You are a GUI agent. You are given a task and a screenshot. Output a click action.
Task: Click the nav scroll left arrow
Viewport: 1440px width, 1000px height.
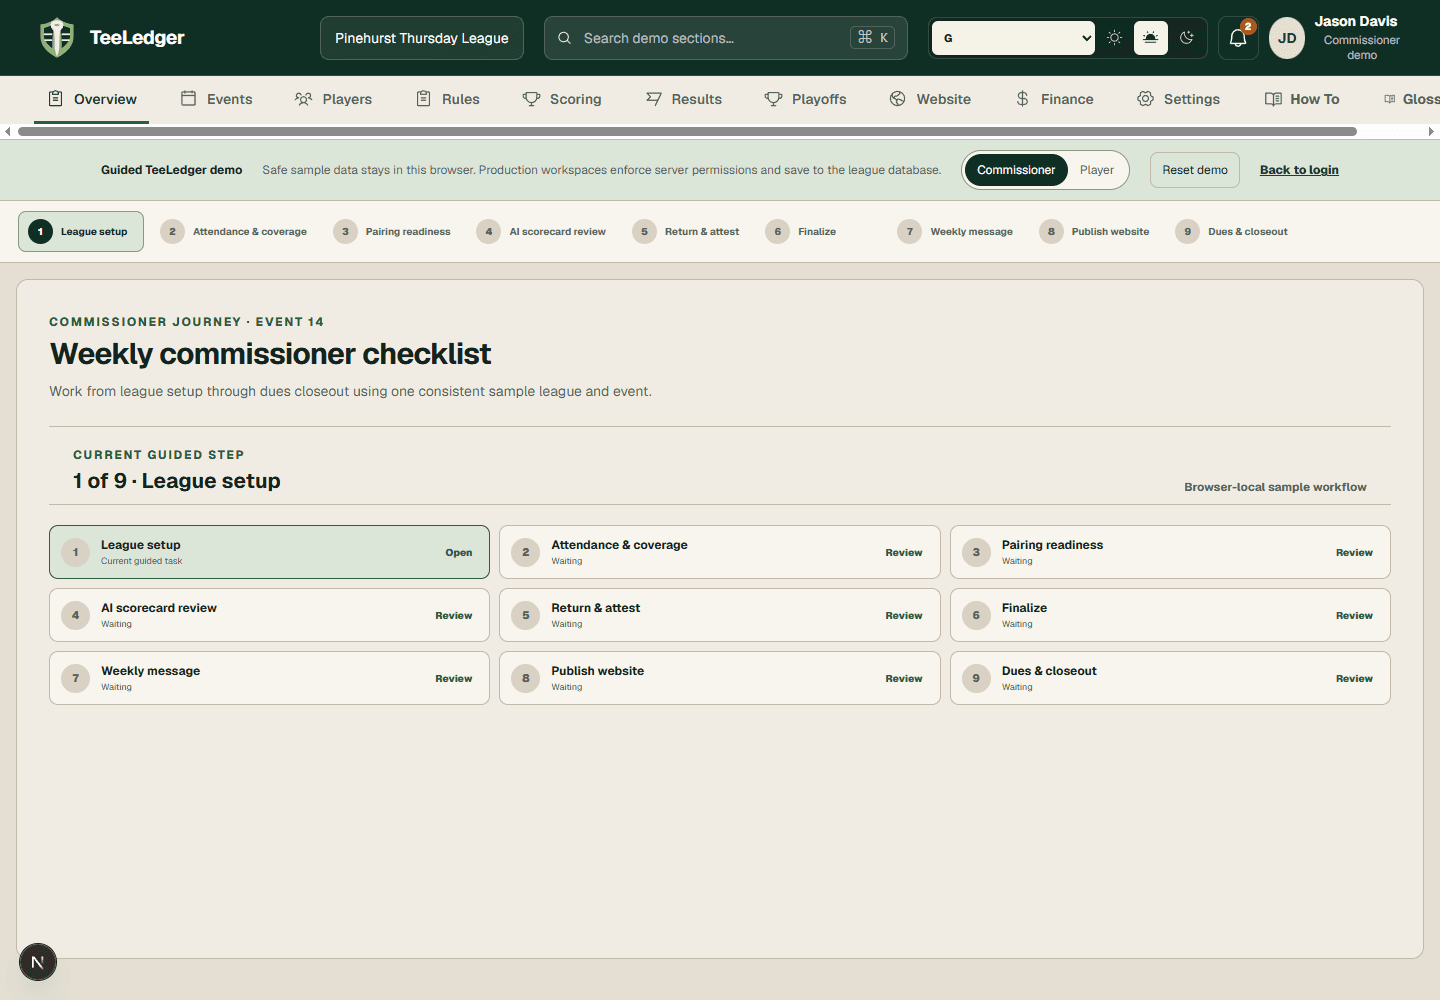pos(8,131)
